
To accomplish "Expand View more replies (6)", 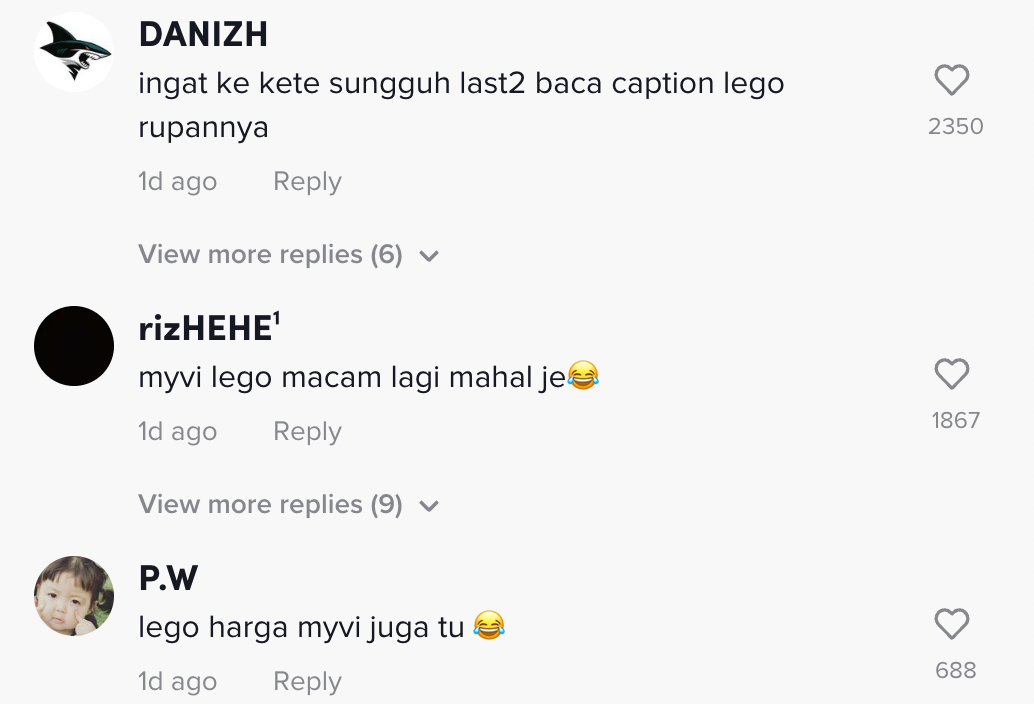I will 270,255.
